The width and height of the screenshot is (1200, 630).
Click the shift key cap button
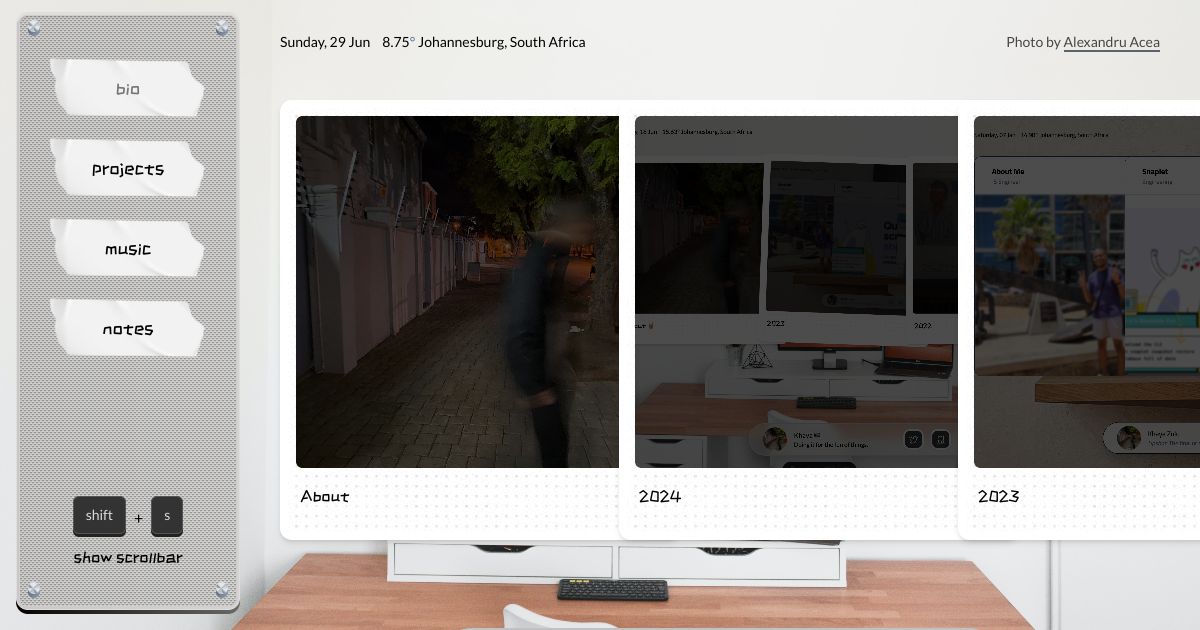tap(99, 516)
